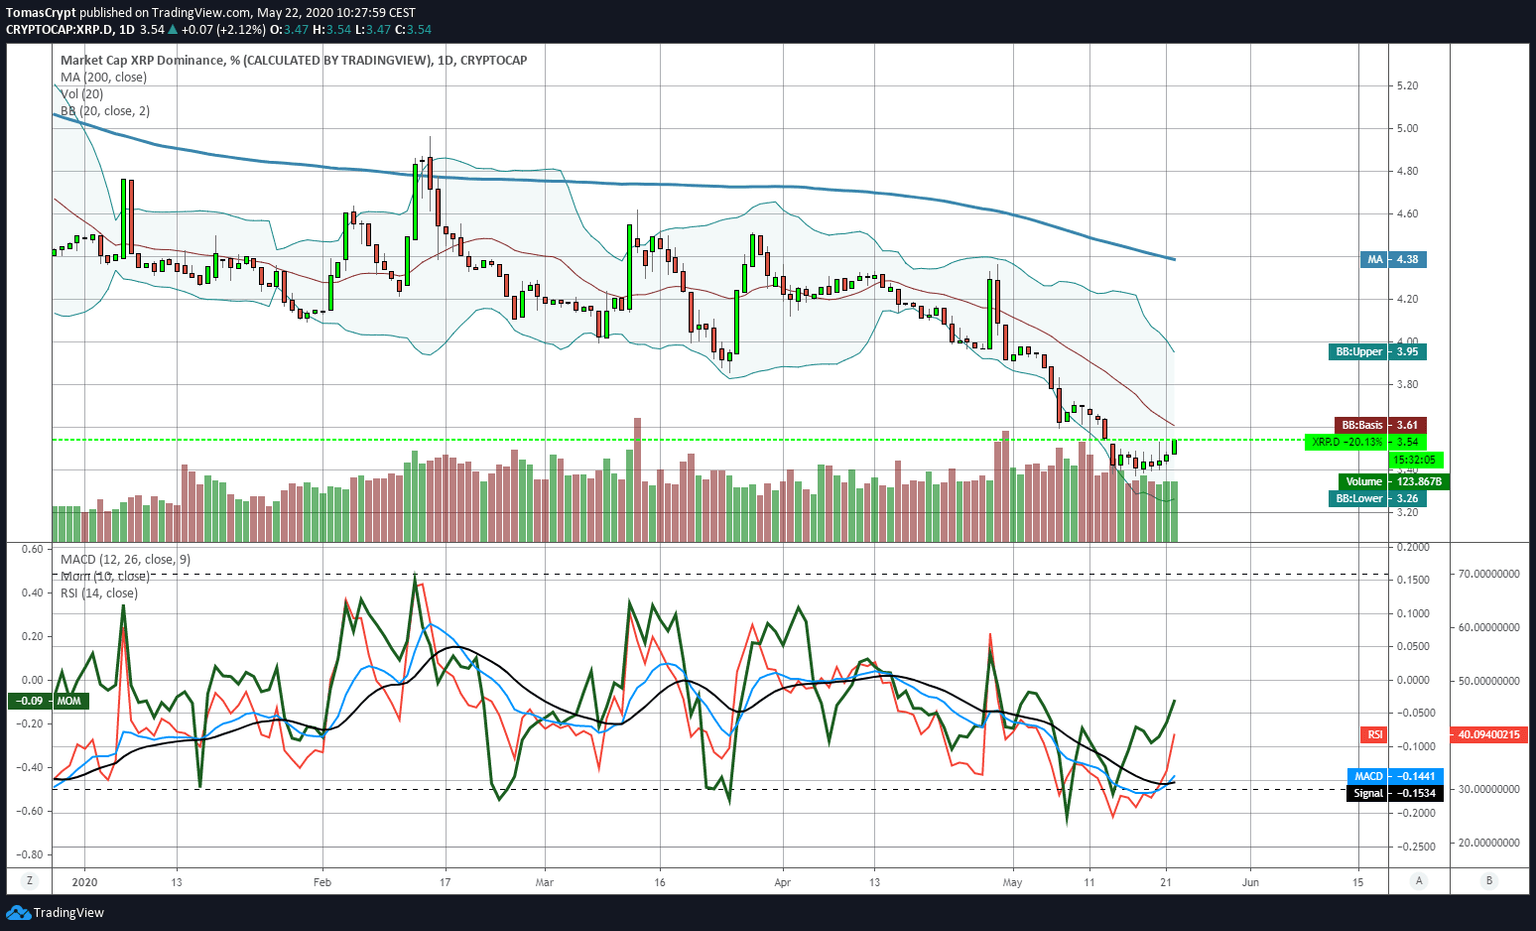1536x931 pixels.
Task: Click the Z timezone button
Action: pos(30,881)
